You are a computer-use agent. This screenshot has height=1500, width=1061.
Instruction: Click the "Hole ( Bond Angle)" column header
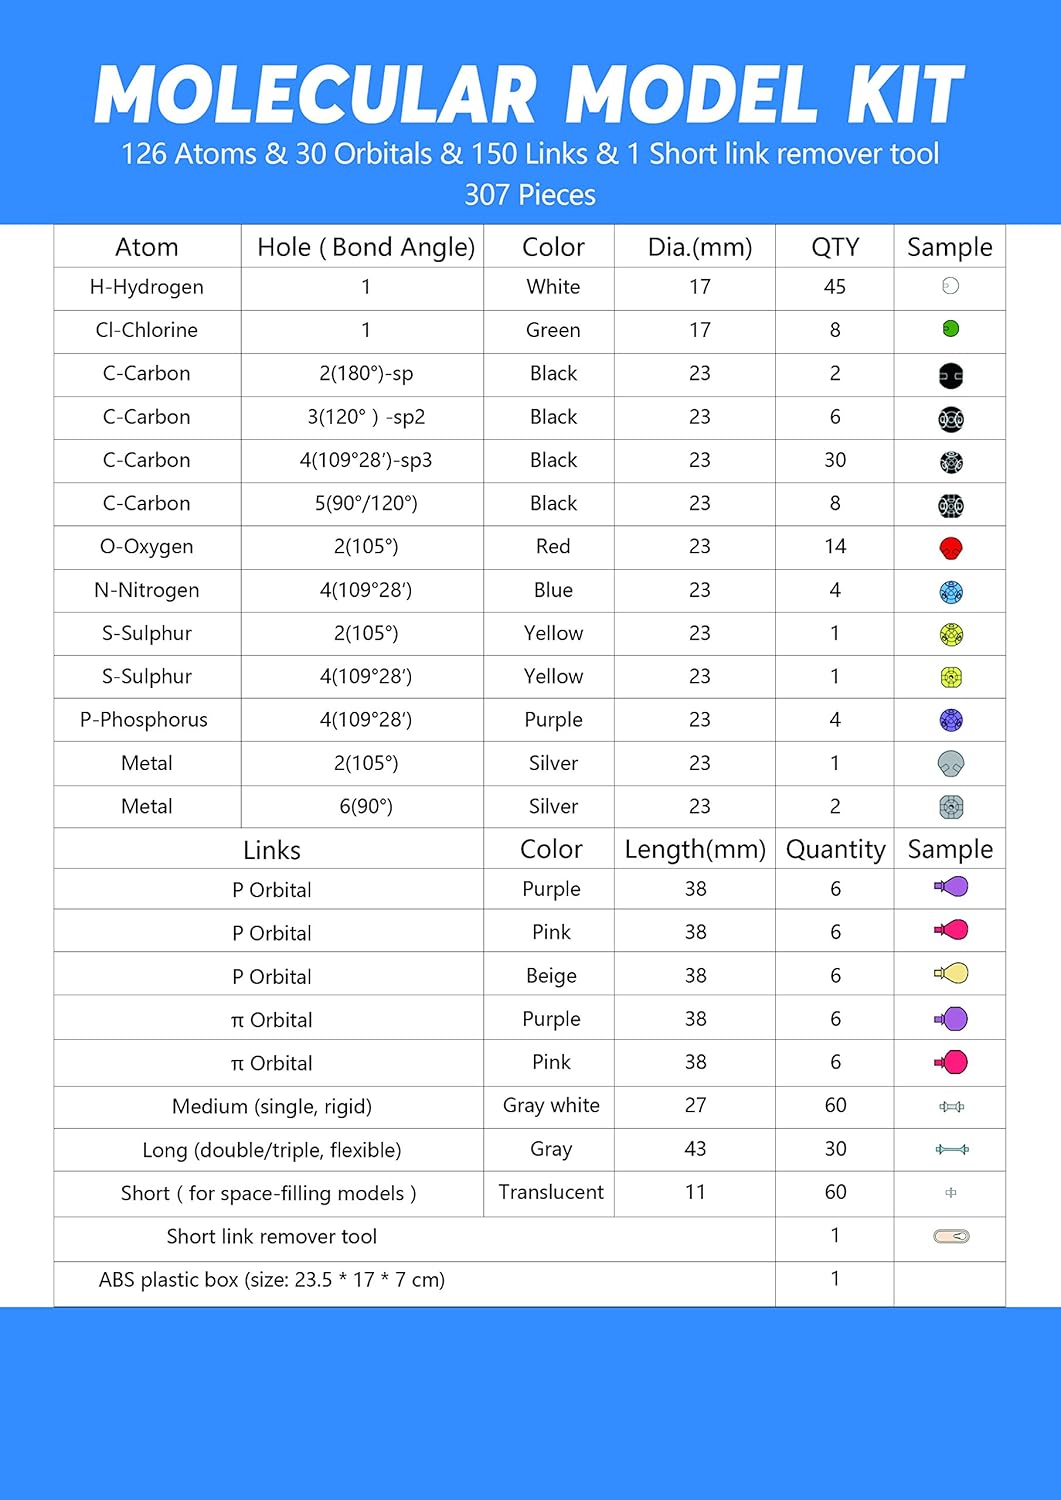coord(365,247)
